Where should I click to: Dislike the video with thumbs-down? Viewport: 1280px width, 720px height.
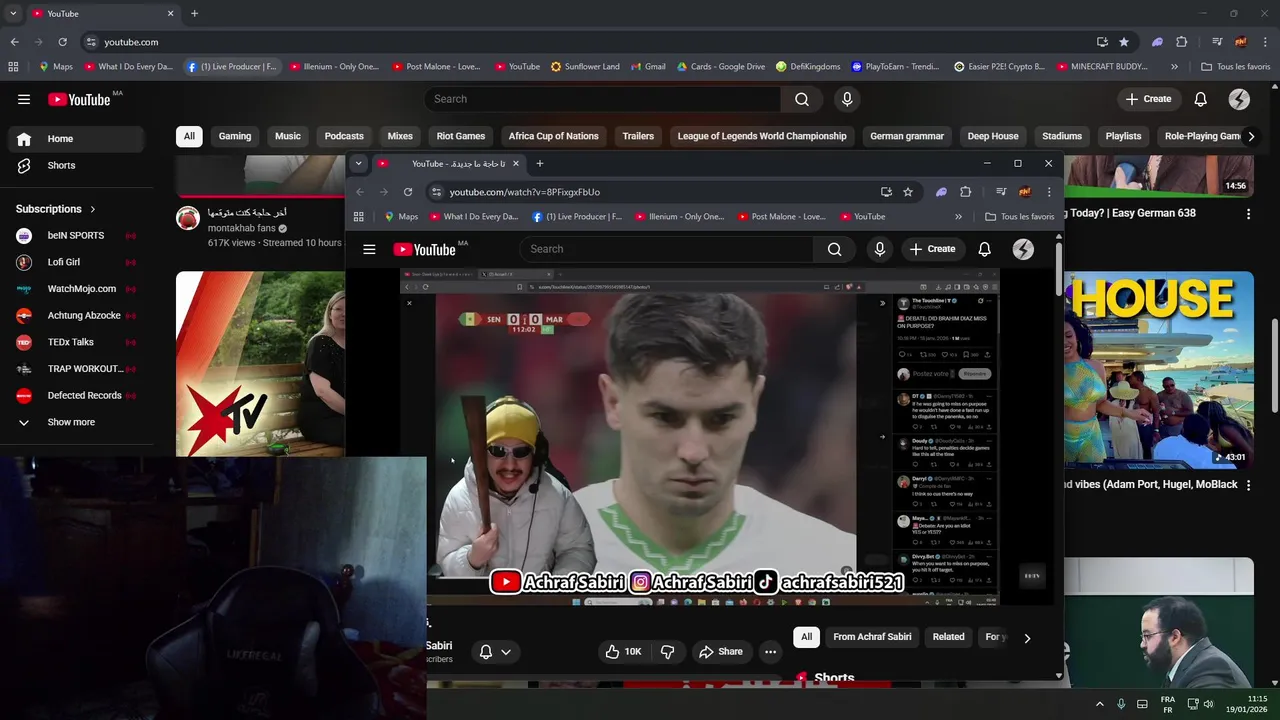(667, 652)
